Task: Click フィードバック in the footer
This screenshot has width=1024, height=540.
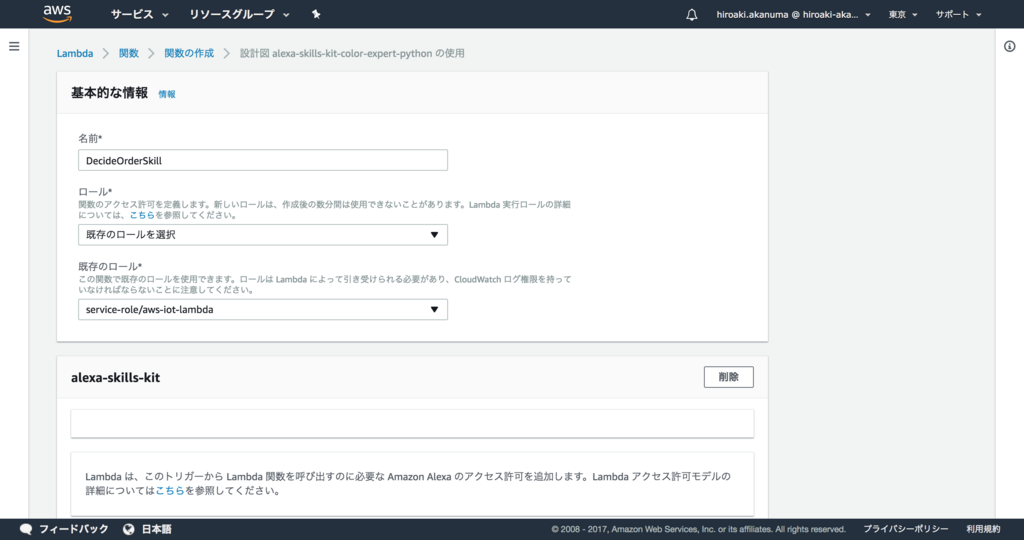Action: [73, 529]
